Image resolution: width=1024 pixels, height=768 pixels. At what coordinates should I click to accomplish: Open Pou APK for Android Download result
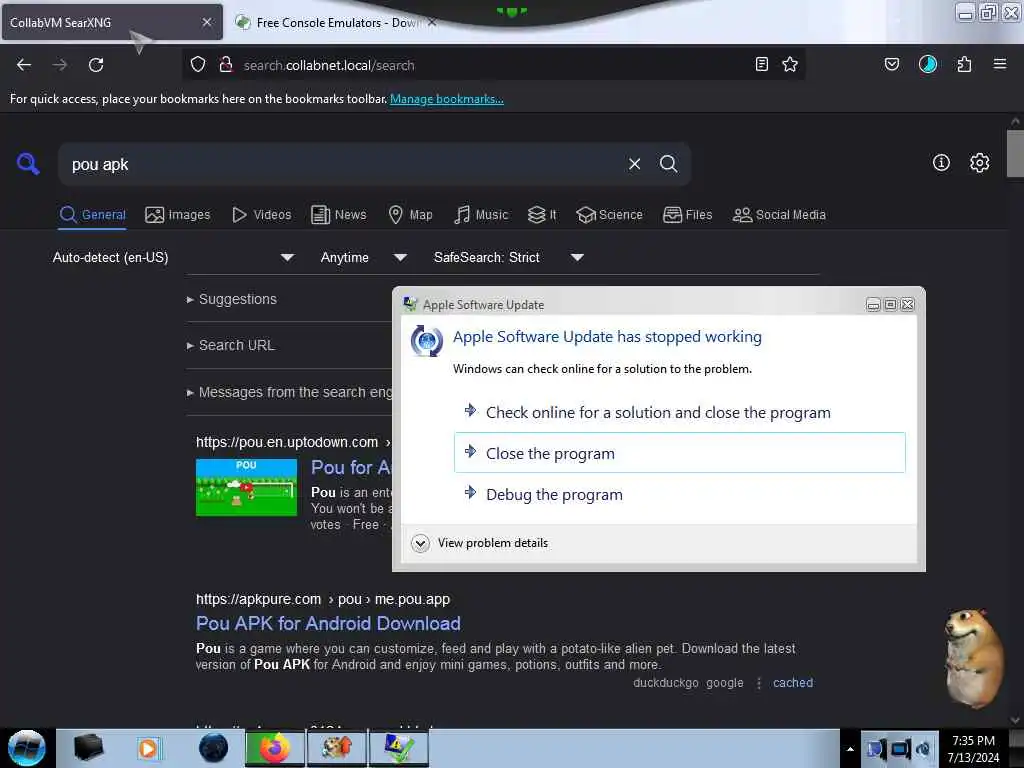pyautogui.click(x=328, y=623)
